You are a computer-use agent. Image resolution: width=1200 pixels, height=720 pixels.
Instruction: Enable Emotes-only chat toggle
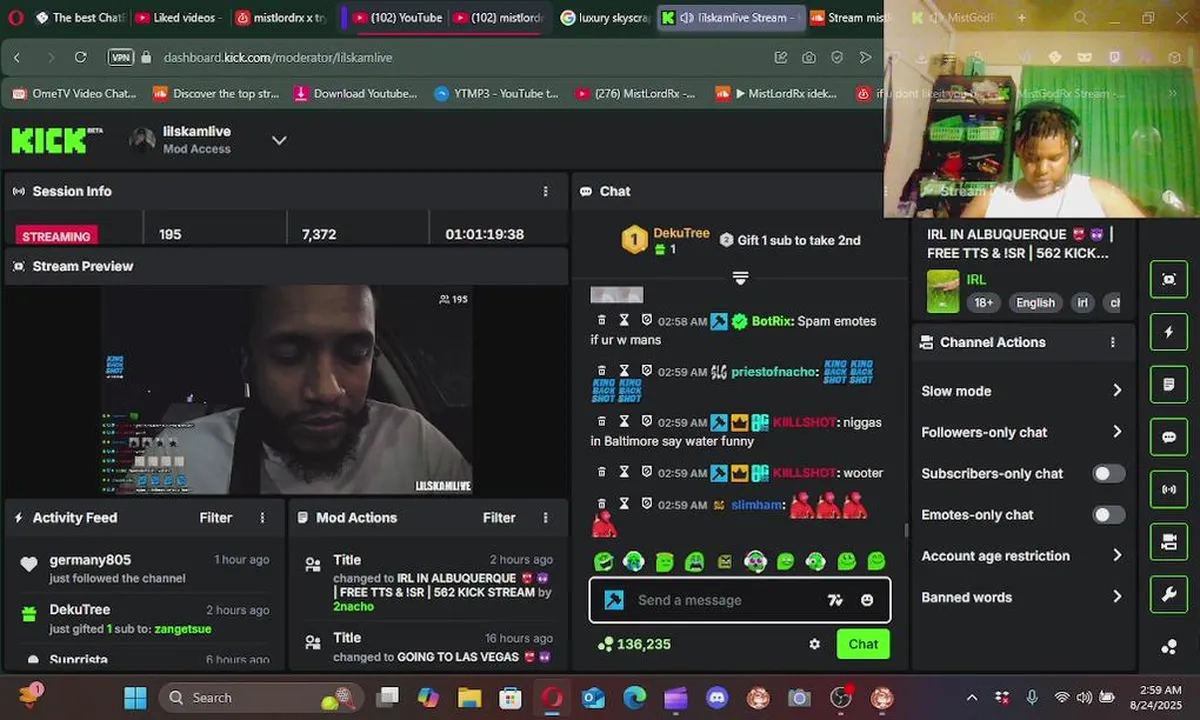point(1108,515)
